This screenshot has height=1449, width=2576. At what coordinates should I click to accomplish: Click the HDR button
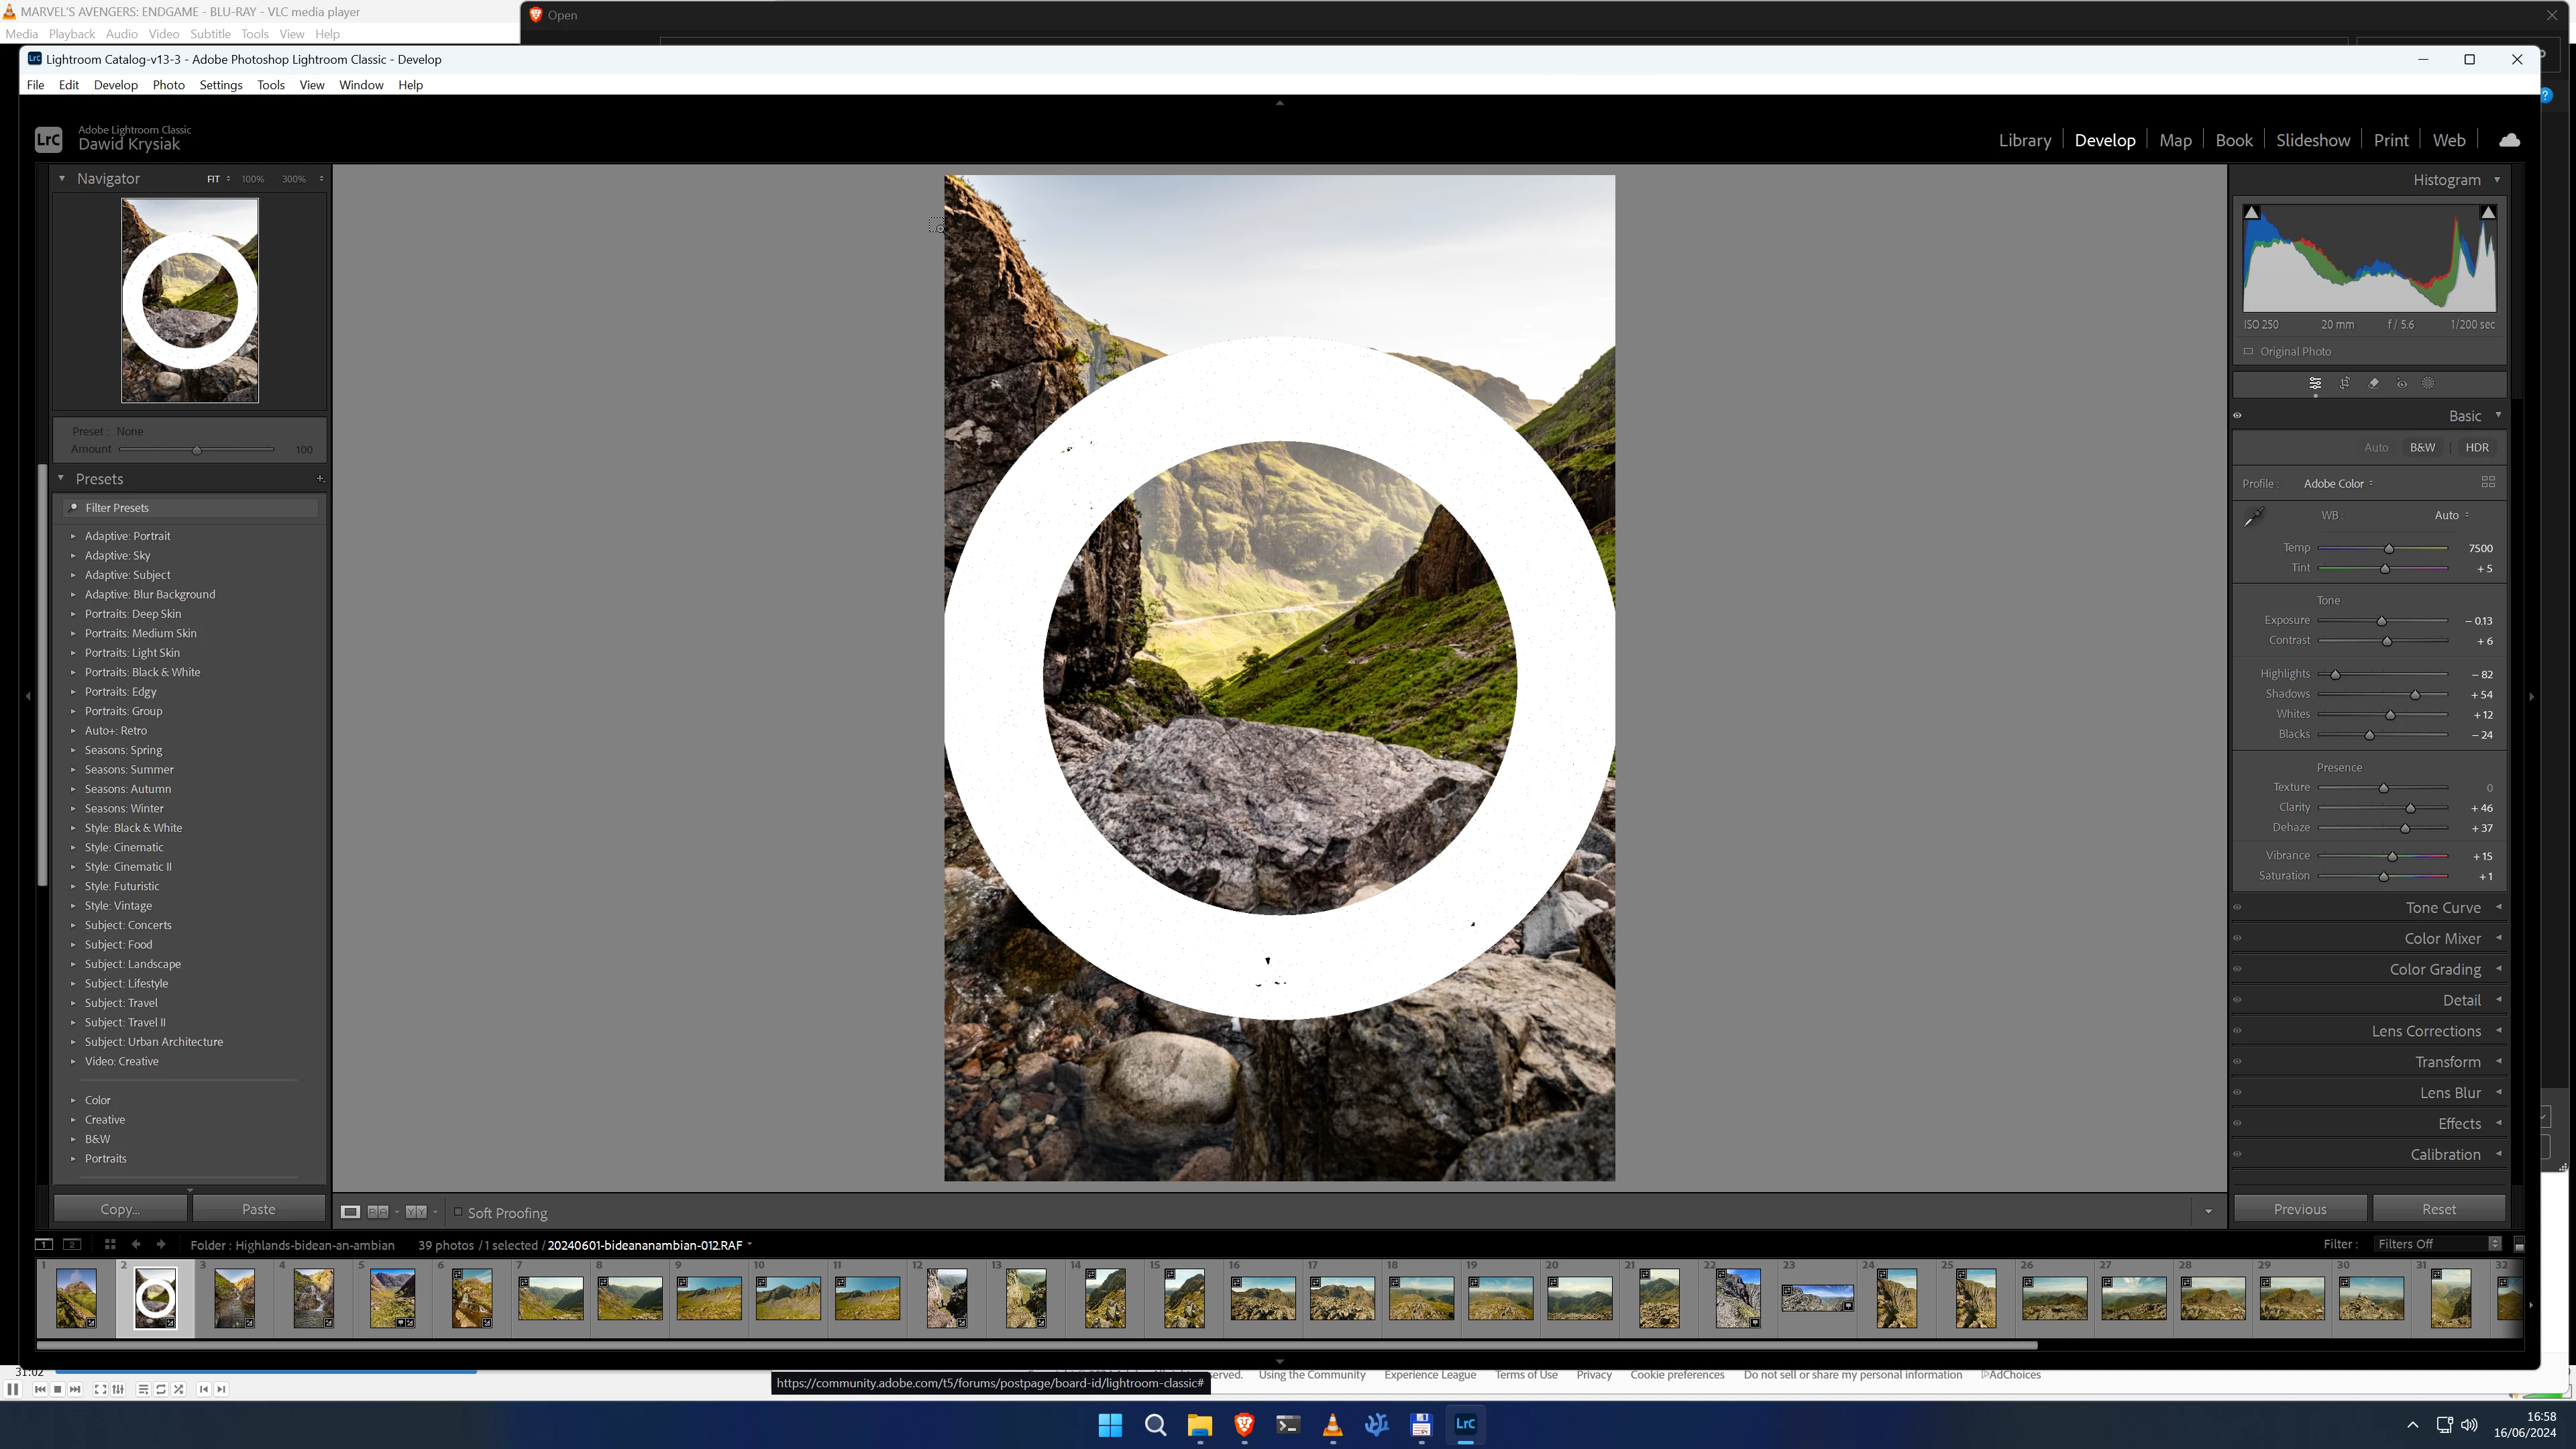[x=2476, y=447]
